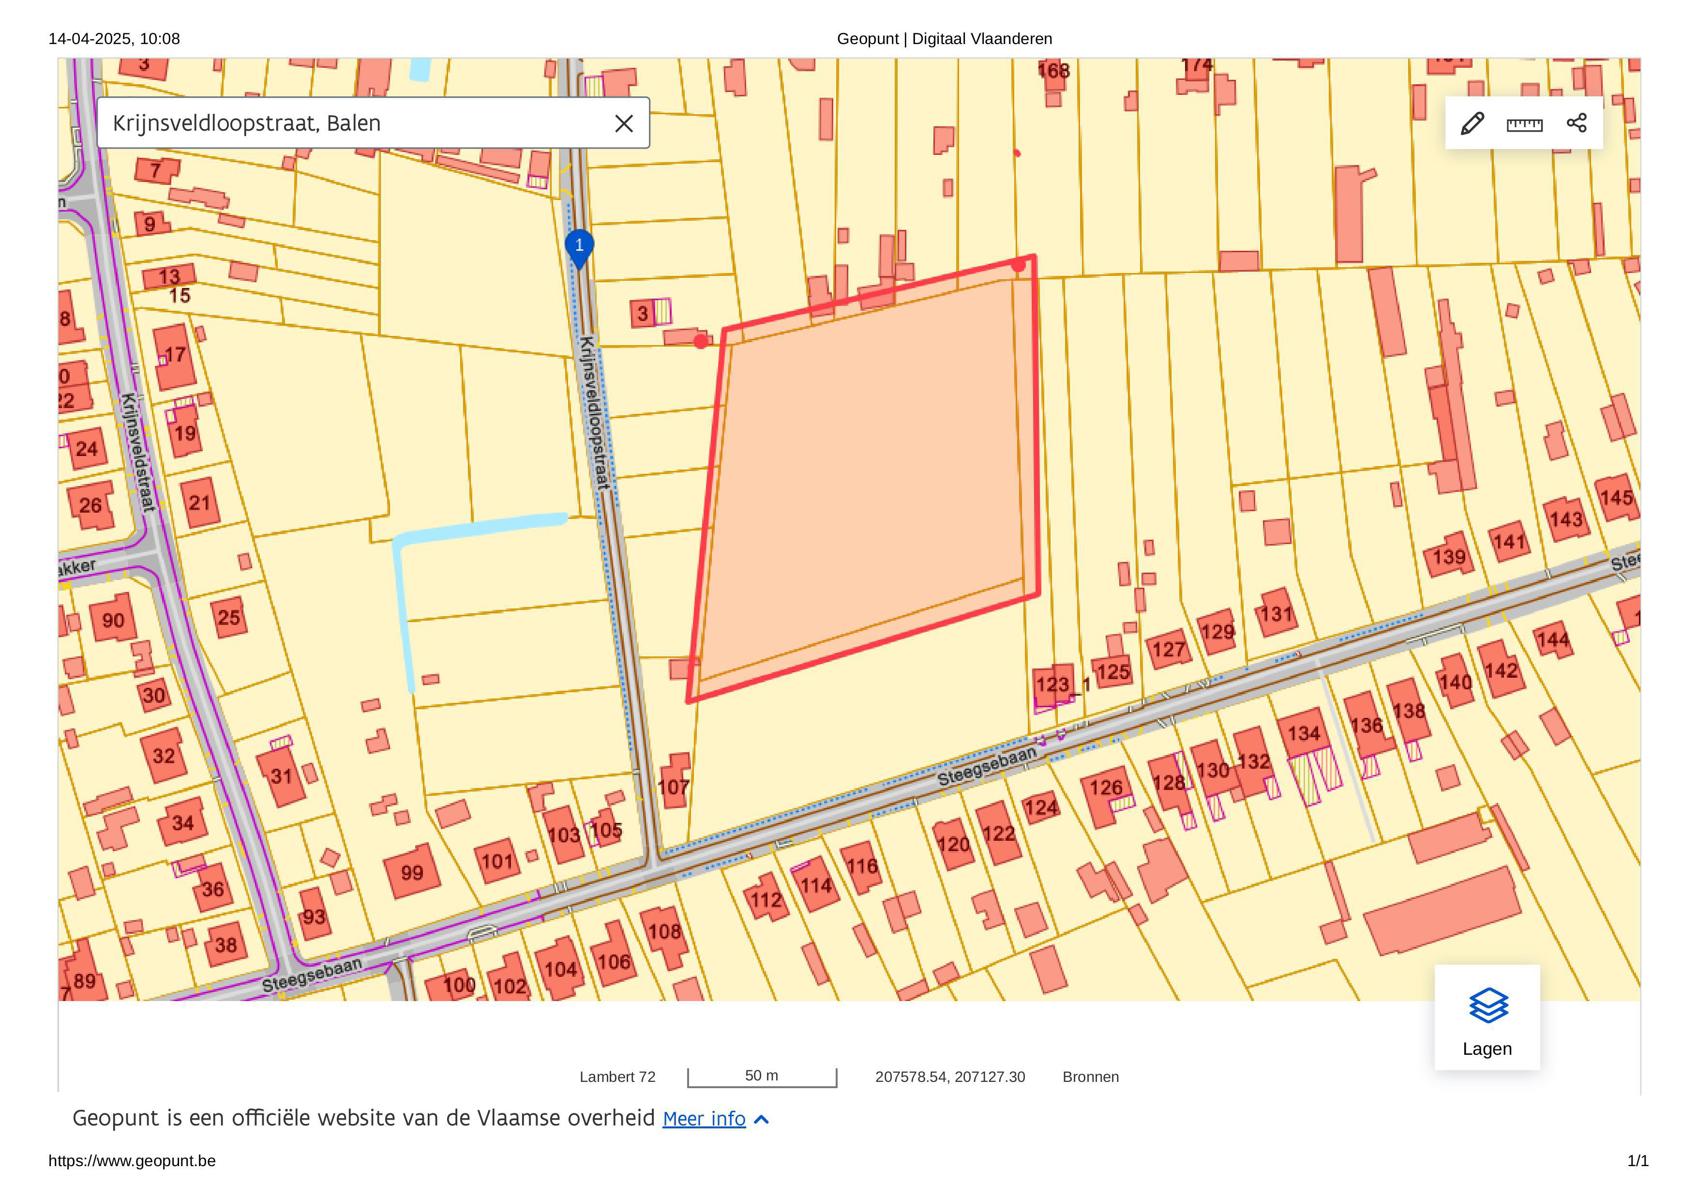Click the 50 m scale bar
Image resolution: width=1698 pixels, height=1200 pixels.
coord(762,1077)
